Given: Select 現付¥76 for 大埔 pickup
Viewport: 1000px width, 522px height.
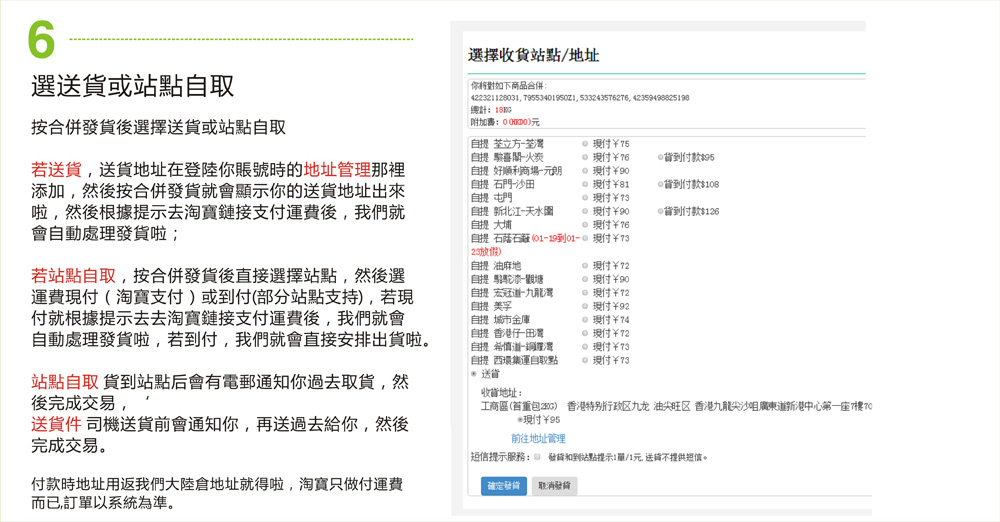Looking at the screenshot, I should pyautogui.click(x=585, y=225).
